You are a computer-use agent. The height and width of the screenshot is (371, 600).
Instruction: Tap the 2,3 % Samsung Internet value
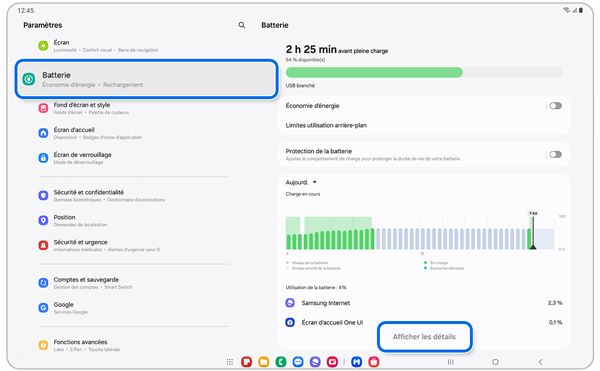(x=555, y=303)
